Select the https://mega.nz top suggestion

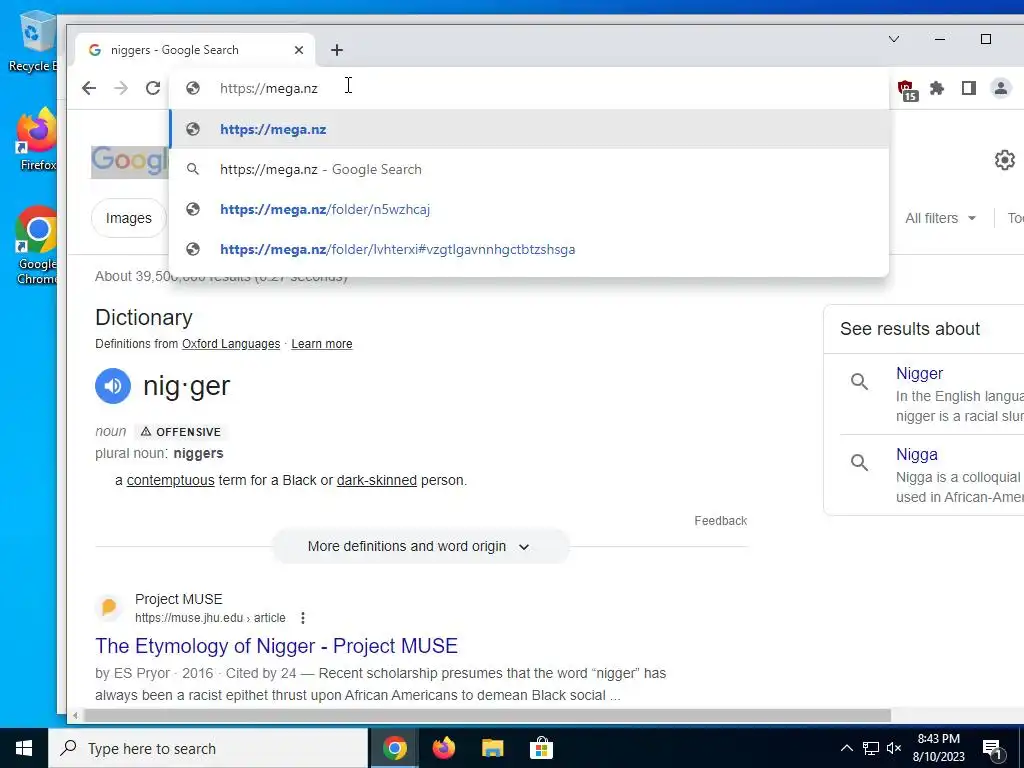[529, 129]
